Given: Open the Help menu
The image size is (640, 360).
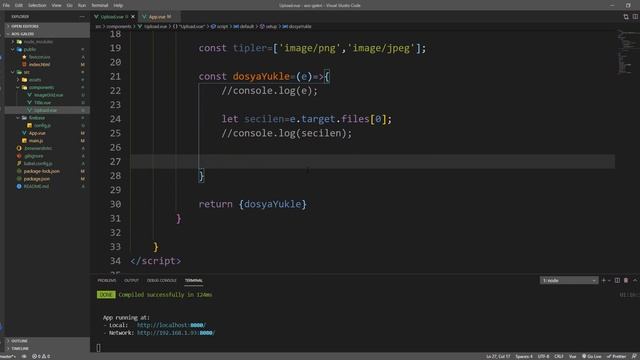Looking at the screenshot, I should (x=118, y=5).
